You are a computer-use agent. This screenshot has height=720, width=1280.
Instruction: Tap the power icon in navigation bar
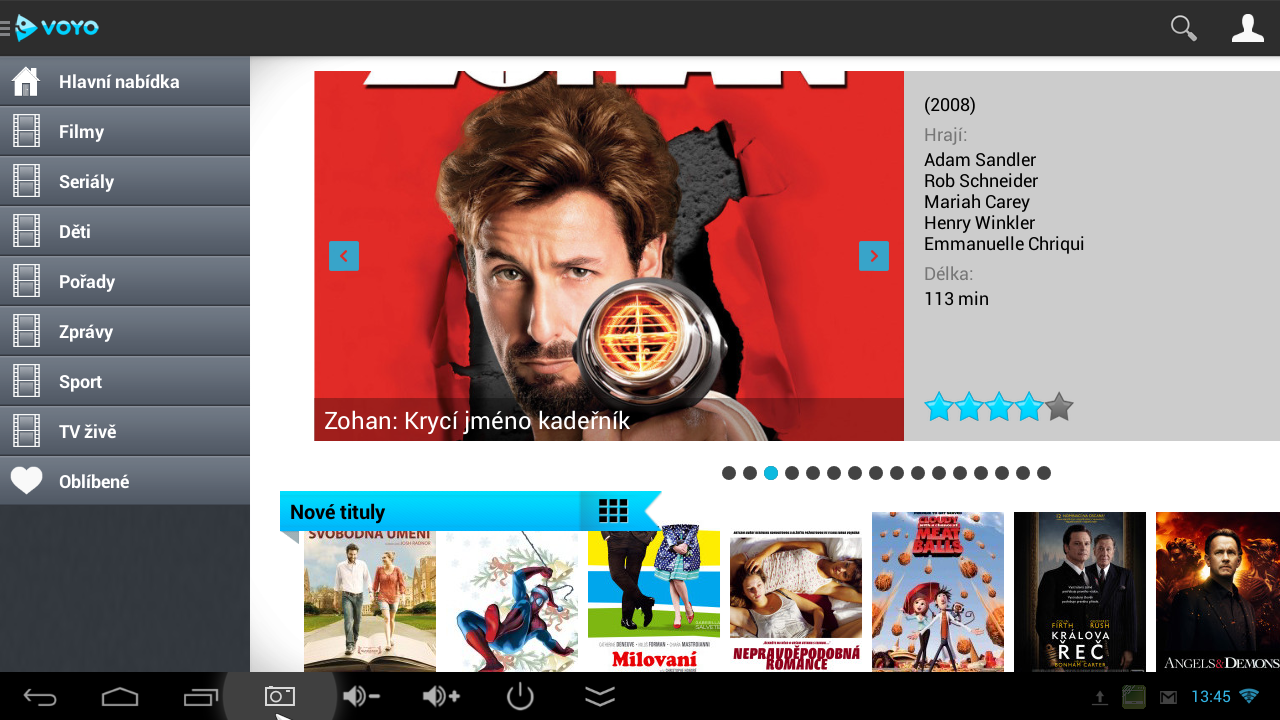[x=521, y=697]
